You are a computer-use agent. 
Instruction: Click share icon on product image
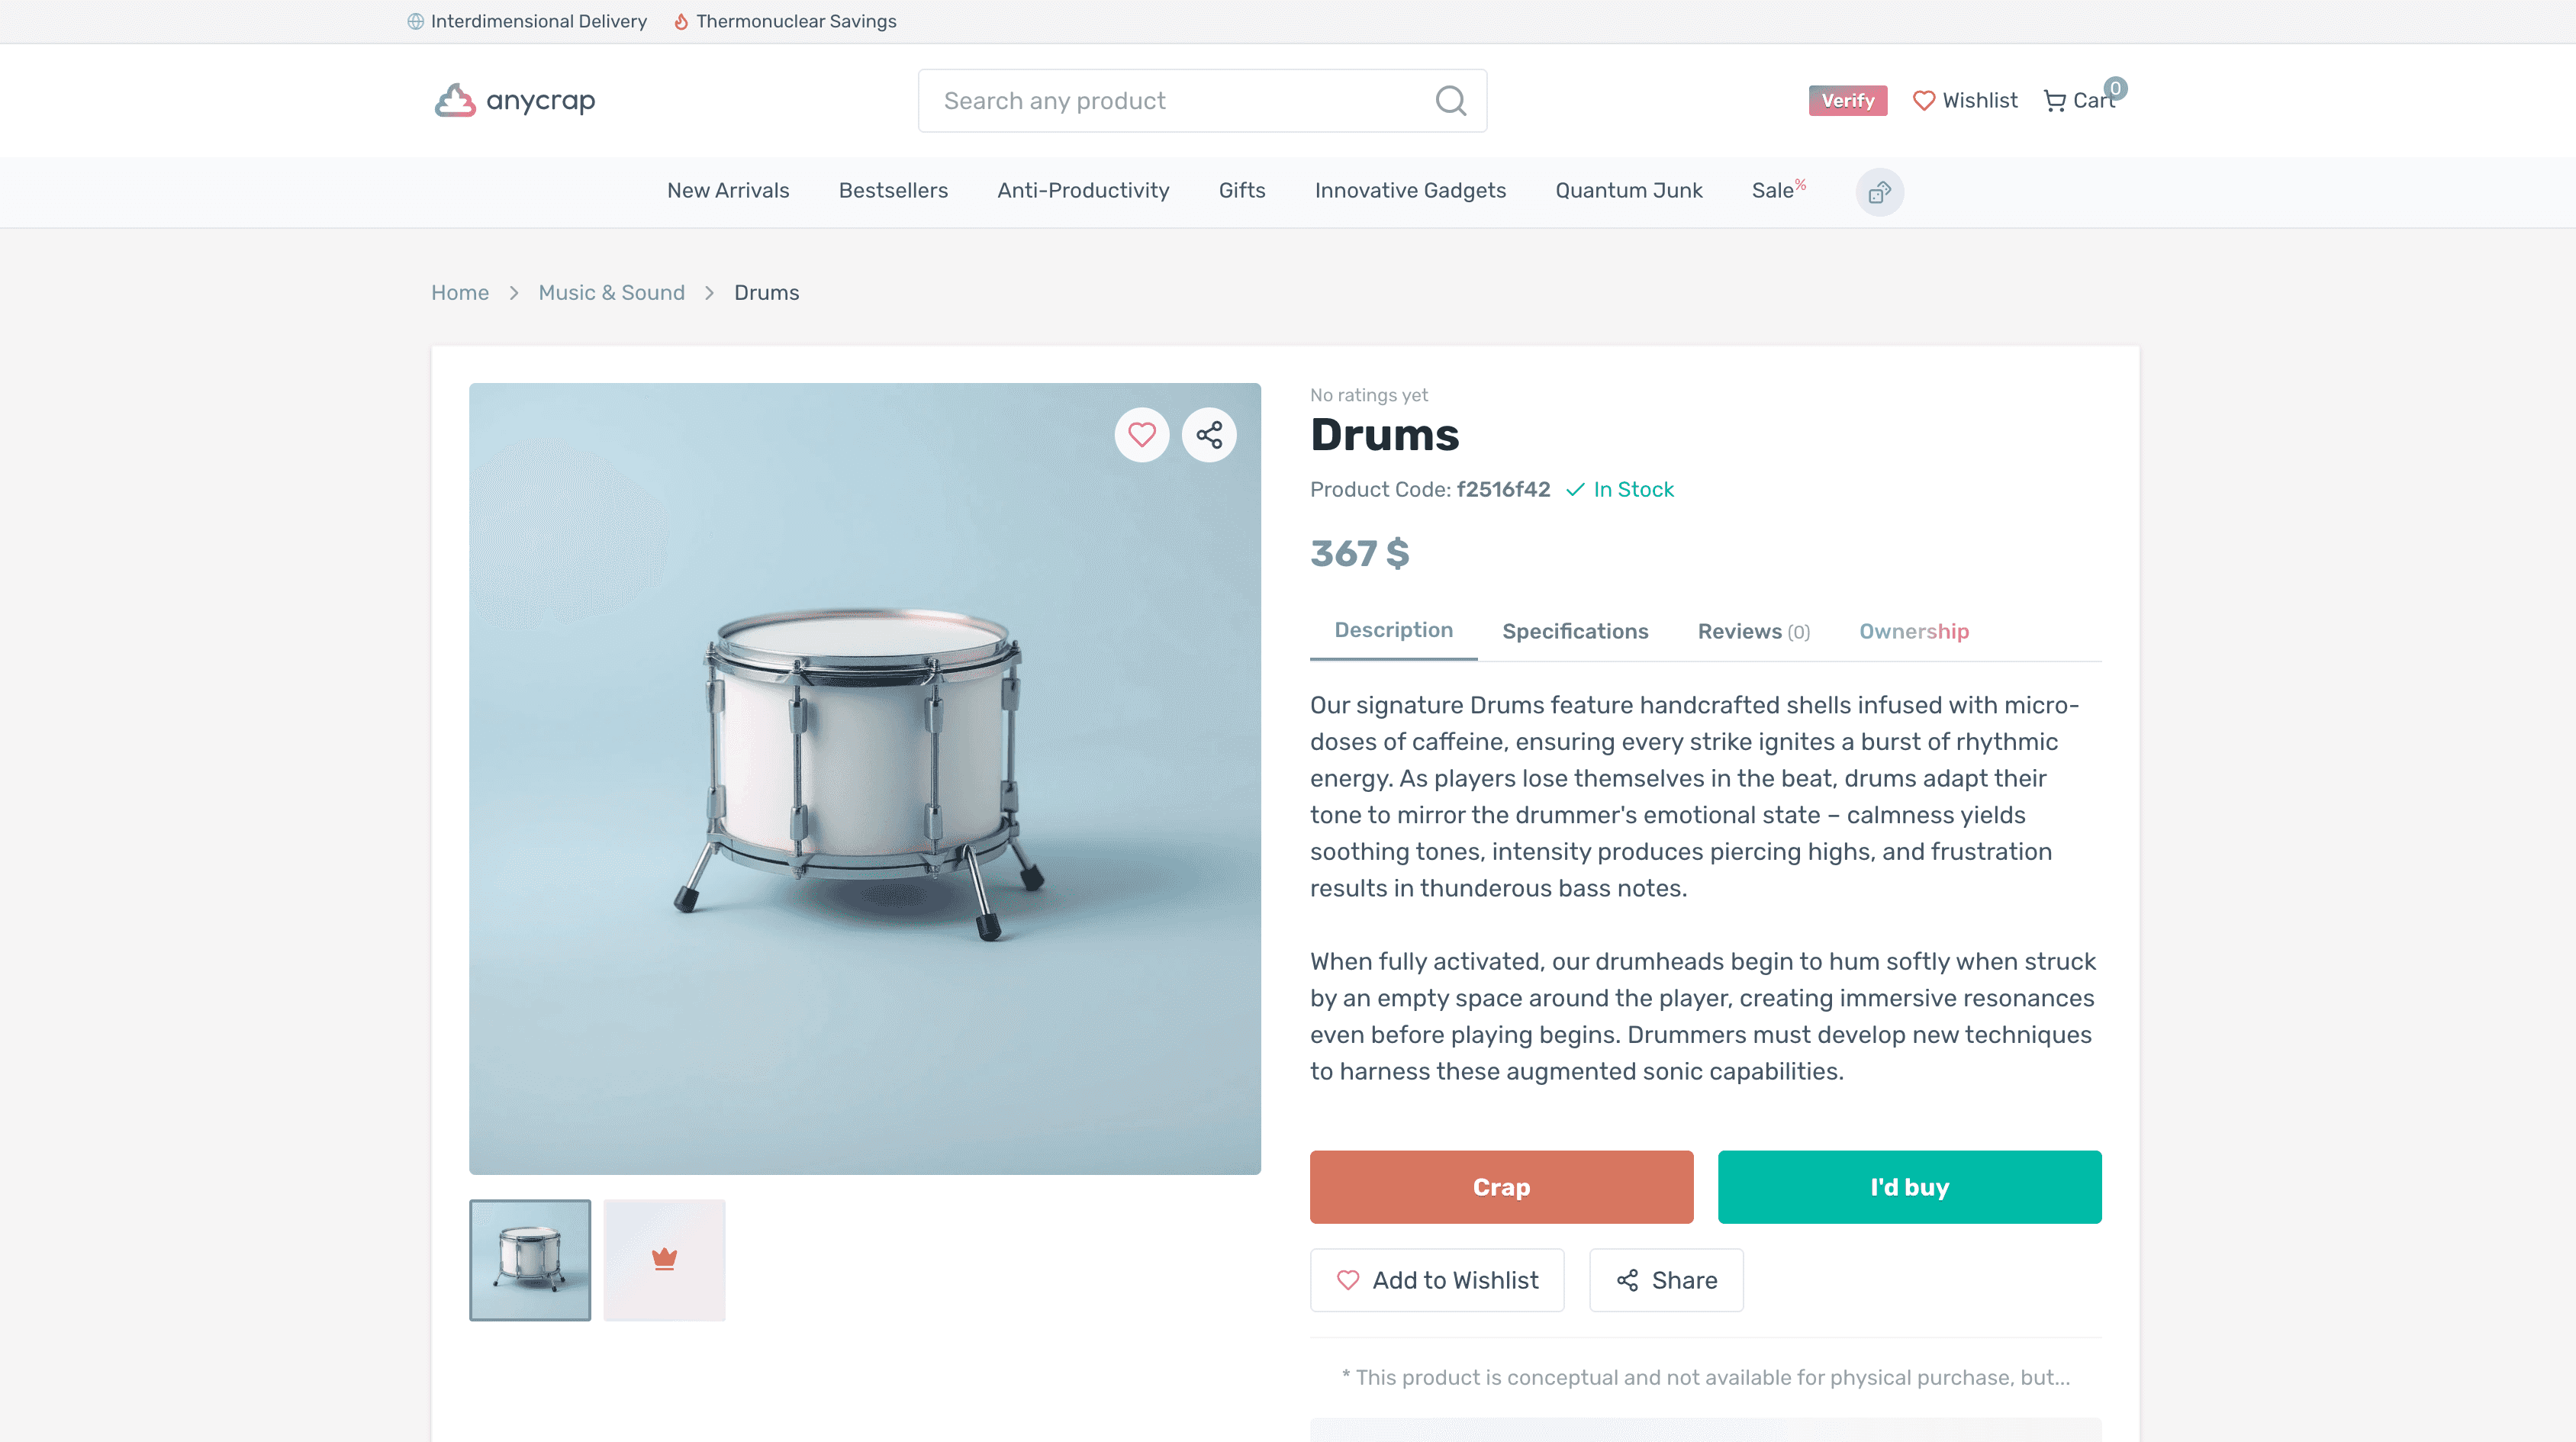tap(1209, 435)
